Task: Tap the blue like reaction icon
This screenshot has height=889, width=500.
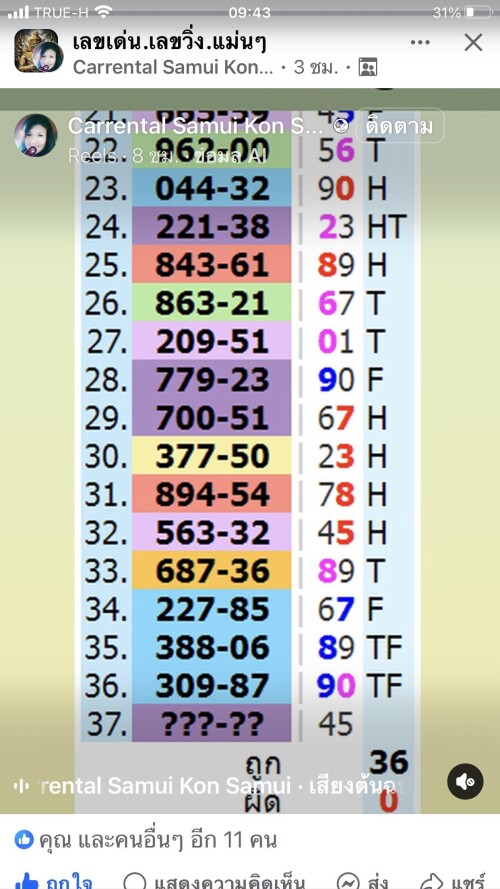Action: 24,839
